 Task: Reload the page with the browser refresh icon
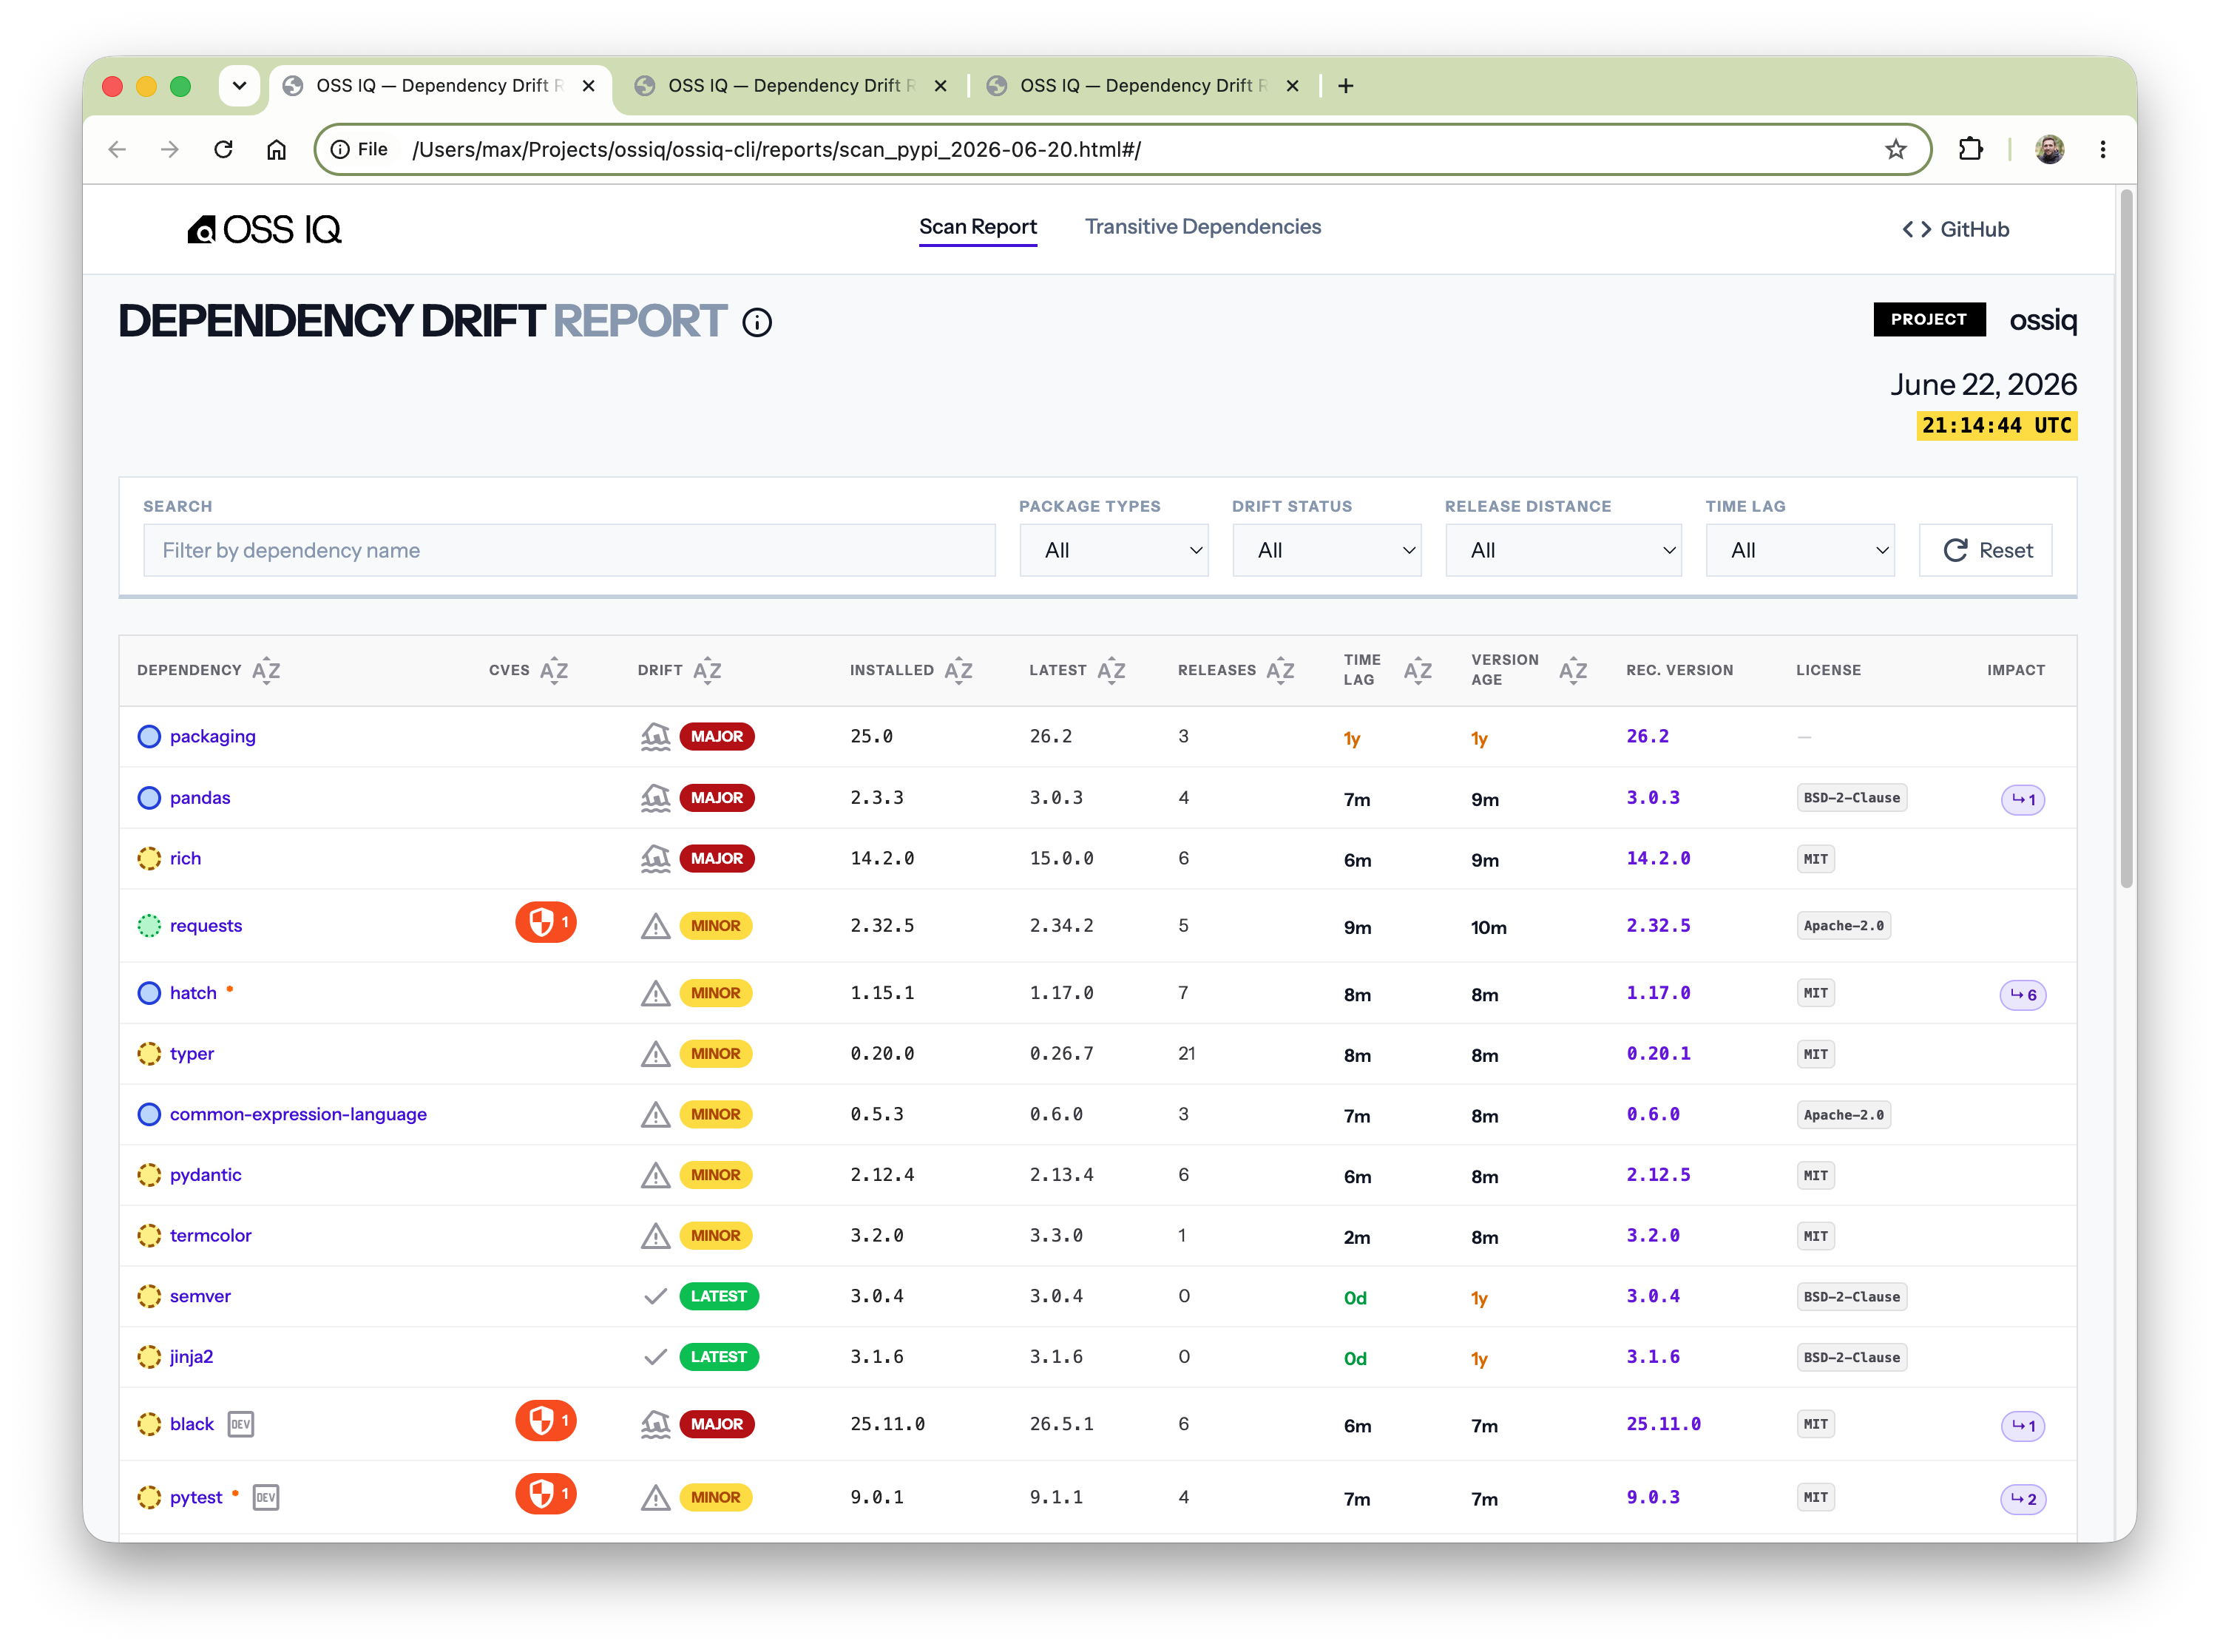pyautogui.click(x=223, y=149)
